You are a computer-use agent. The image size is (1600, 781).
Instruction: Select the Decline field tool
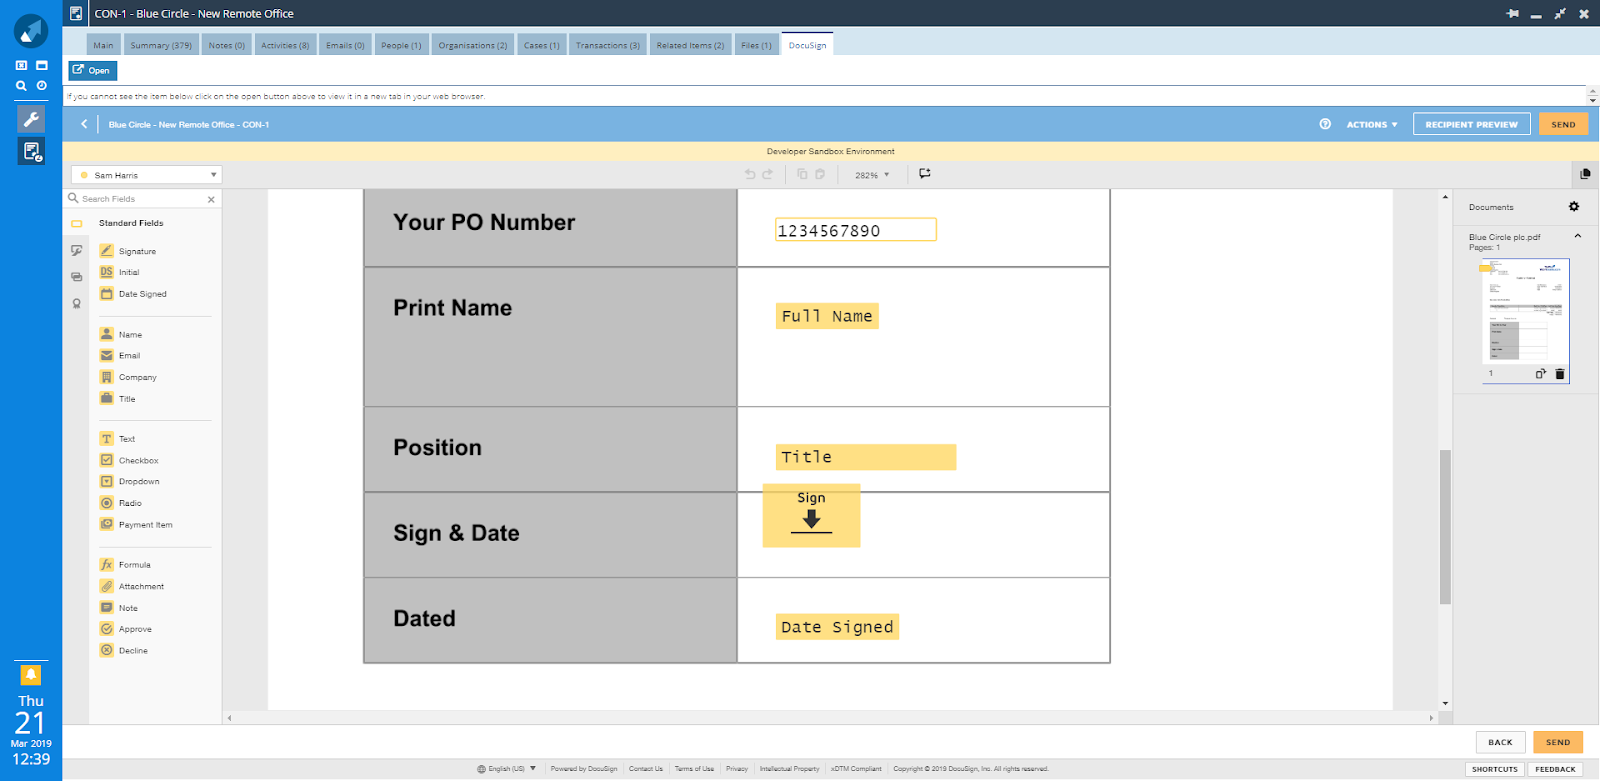[x=124, y=650]
